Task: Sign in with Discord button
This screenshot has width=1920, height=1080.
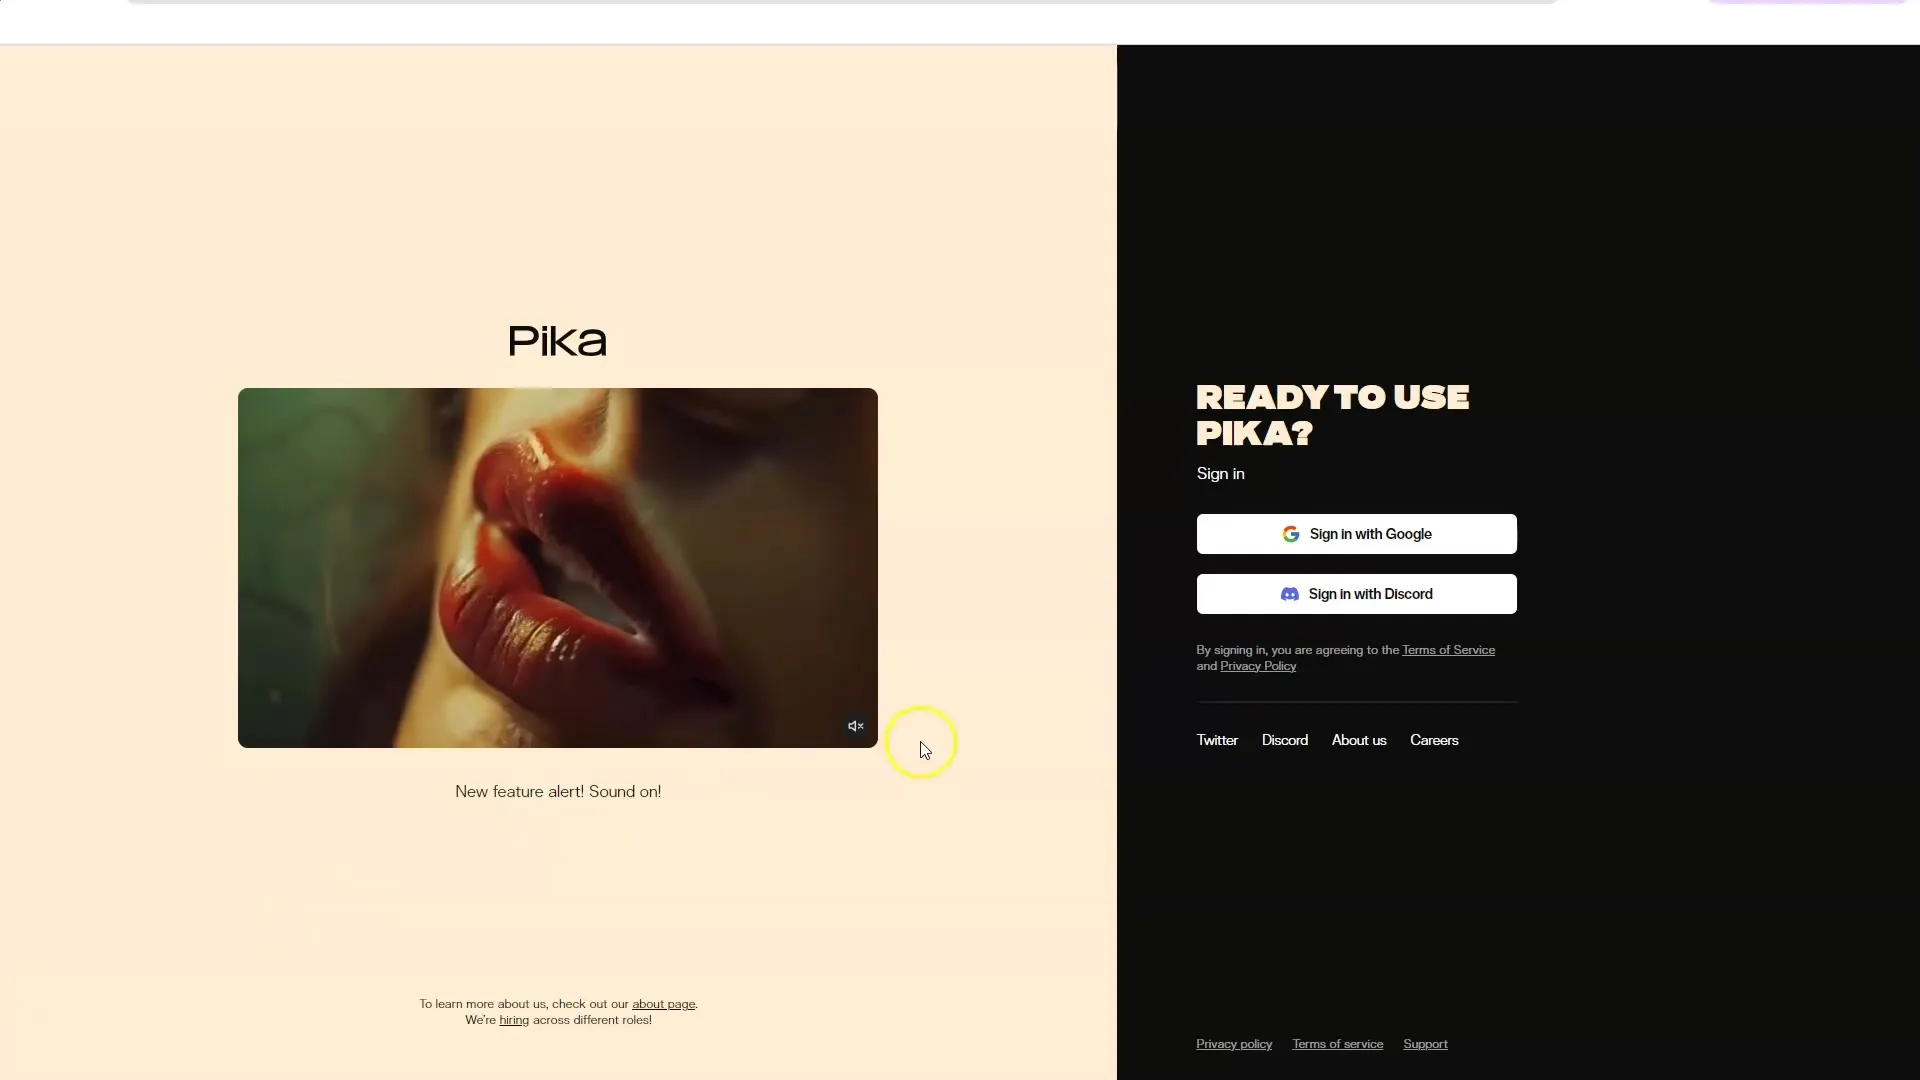Action: (x=1357, y=593)
